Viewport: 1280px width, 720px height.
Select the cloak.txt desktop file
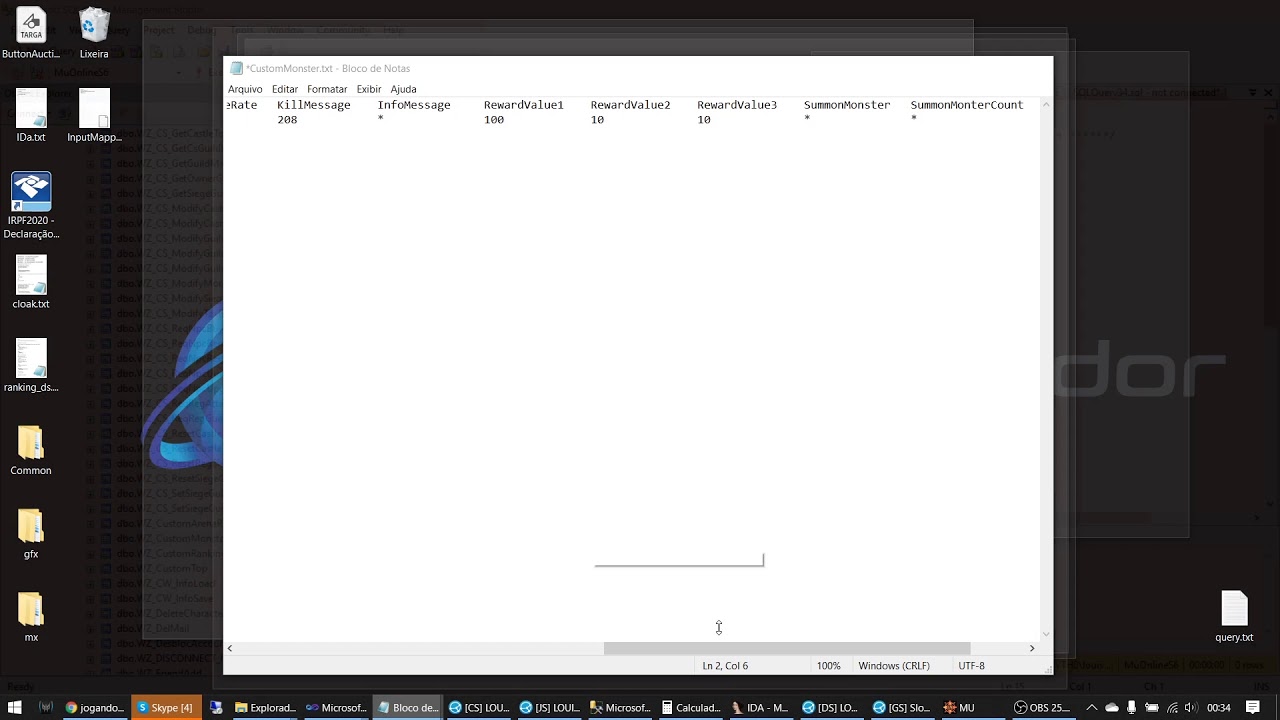click(31, 282)
